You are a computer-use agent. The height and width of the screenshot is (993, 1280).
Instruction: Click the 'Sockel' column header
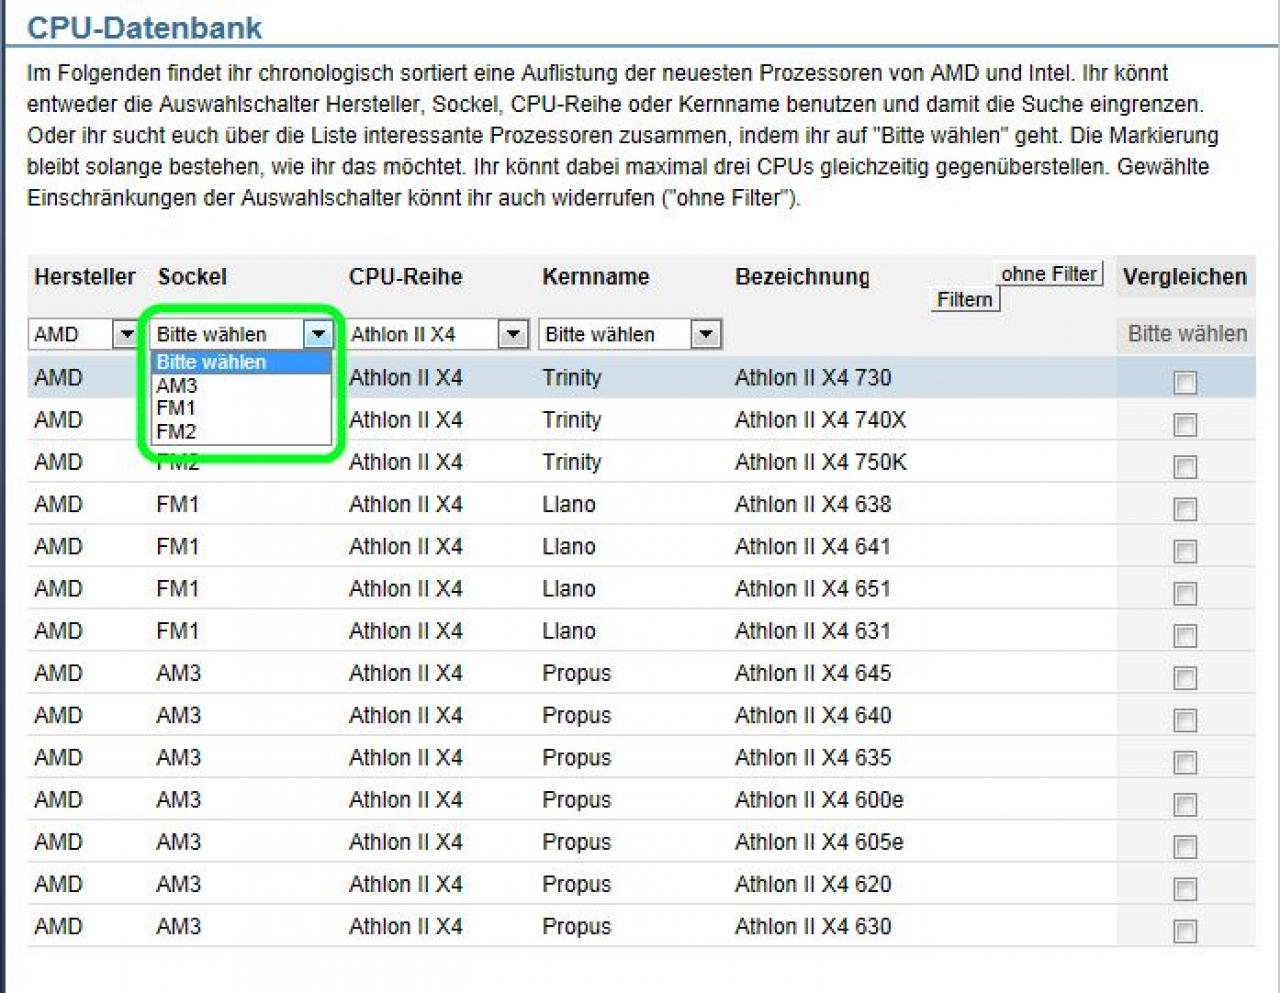pyautogui.click(x=192, y=277)
